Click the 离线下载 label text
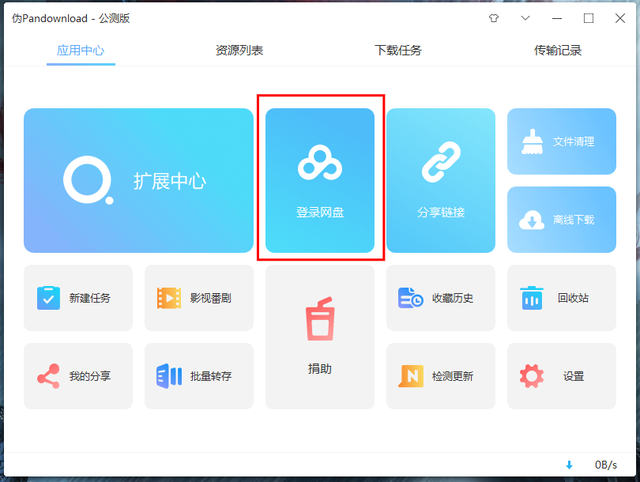 [x=573, y=220]
